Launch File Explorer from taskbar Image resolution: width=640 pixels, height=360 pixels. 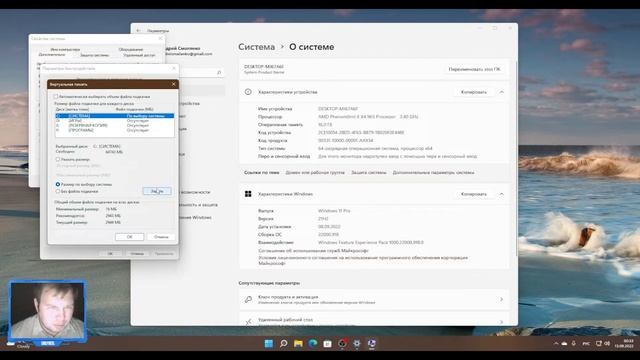[298, 344]
